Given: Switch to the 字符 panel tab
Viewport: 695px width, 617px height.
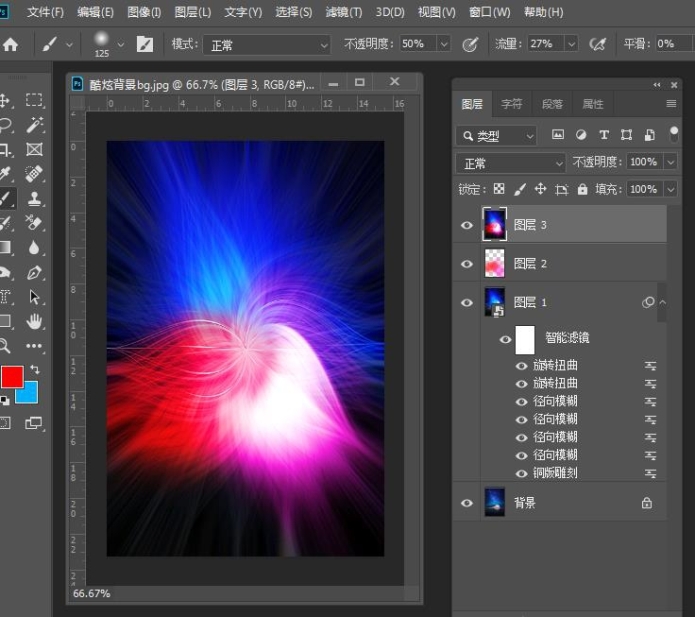Looking at the screenshot, I should 511,103.
